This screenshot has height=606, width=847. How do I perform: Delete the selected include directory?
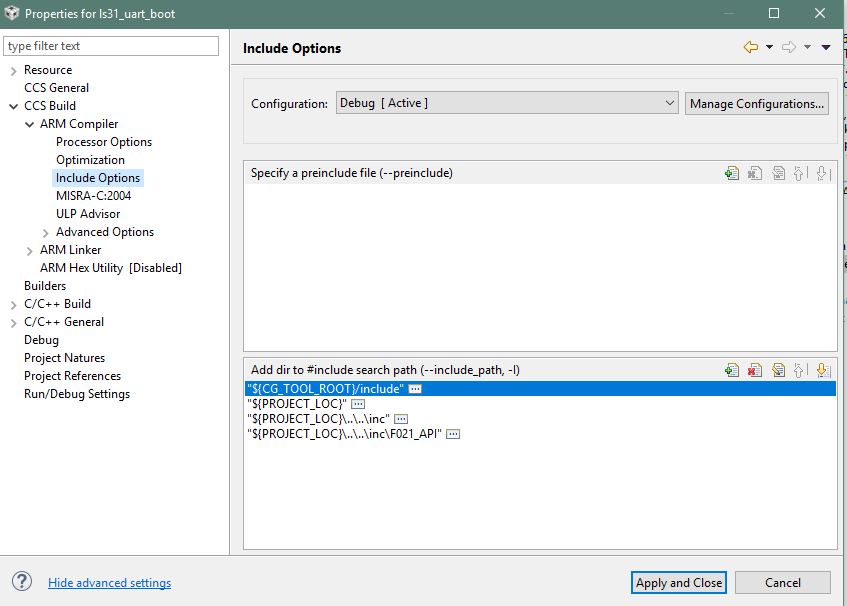coord(756,369)
